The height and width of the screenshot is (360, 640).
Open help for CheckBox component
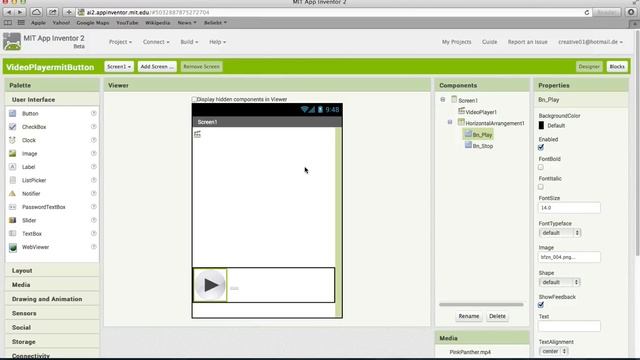pos(93,127)
